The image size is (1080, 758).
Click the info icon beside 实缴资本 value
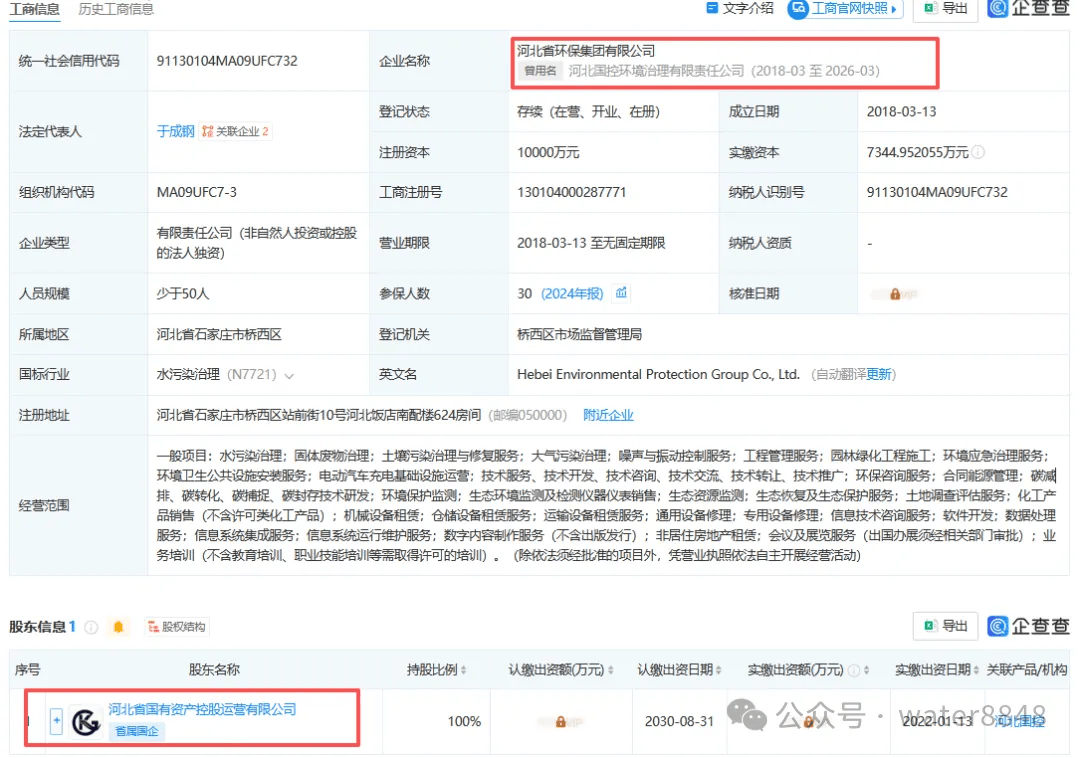(978, 153)
